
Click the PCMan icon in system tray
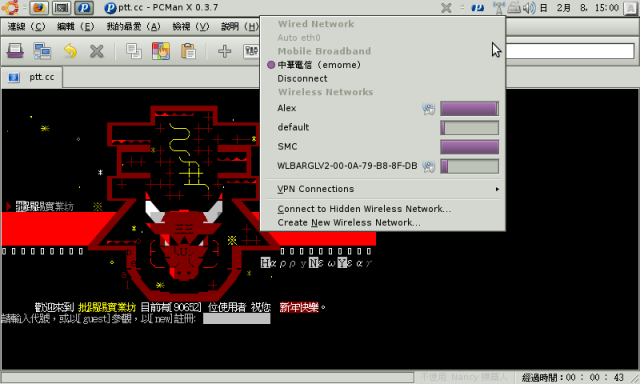478,7
